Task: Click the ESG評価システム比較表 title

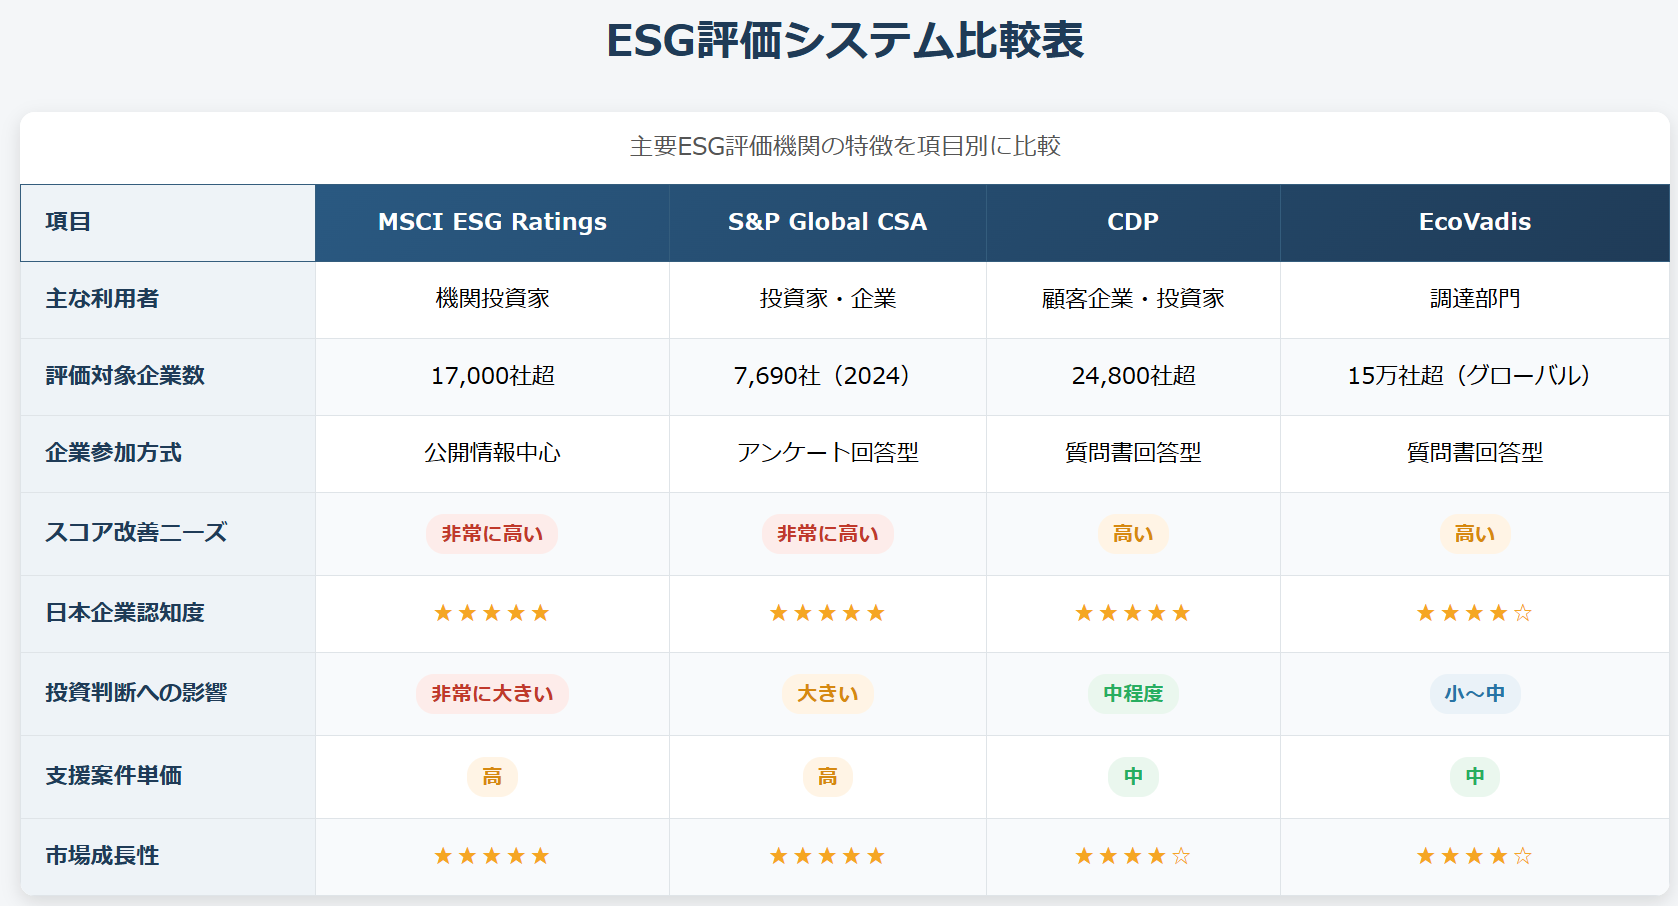Action: point(845,41)
